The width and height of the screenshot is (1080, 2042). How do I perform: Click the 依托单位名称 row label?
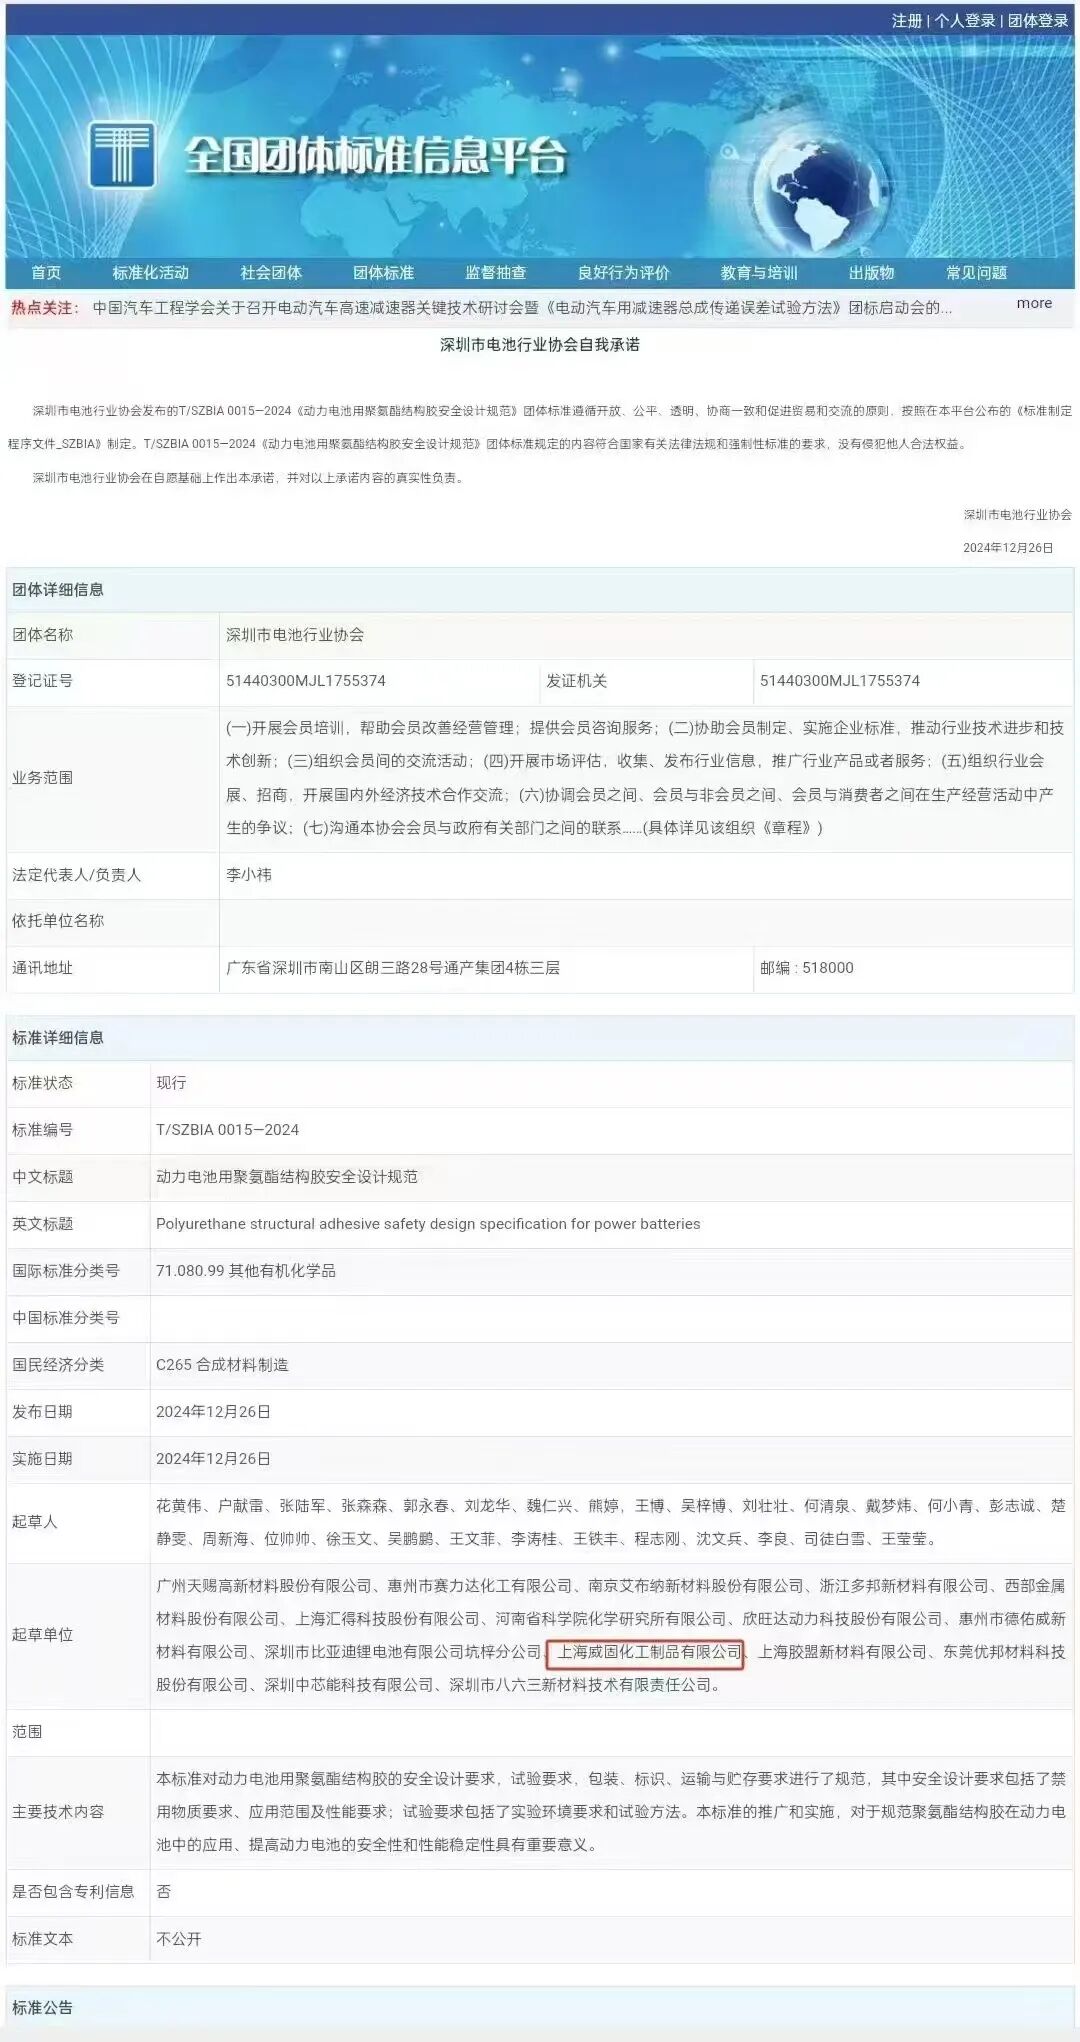(x=58, y=921)
